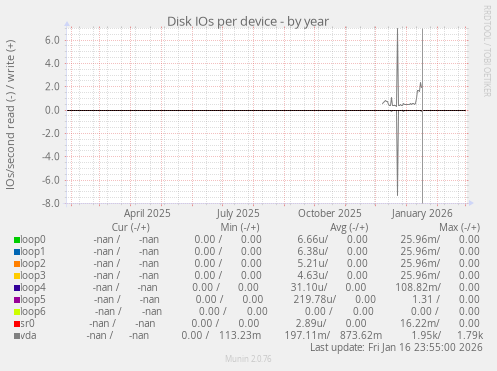Click the green loop0 color swatch
497x371 pixels.
pos(17,240)
